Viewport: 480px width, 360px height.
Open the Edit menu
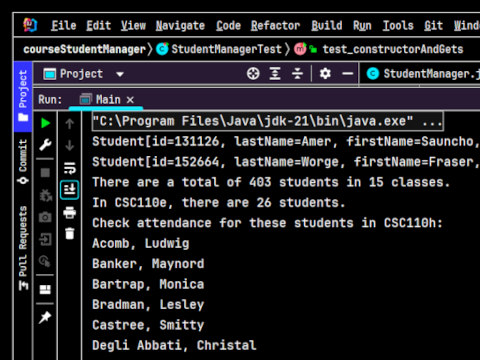point(99,26)
